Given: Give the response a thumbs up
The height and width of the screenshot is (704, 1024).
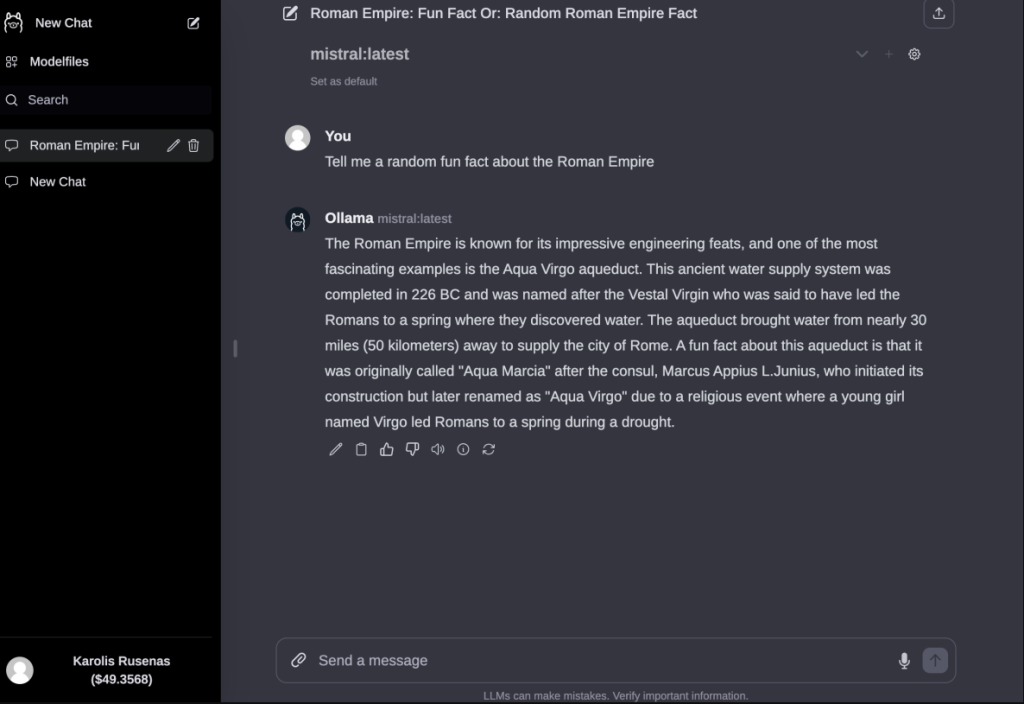Looking at the screenshot, I should click(x=387, y=449).
